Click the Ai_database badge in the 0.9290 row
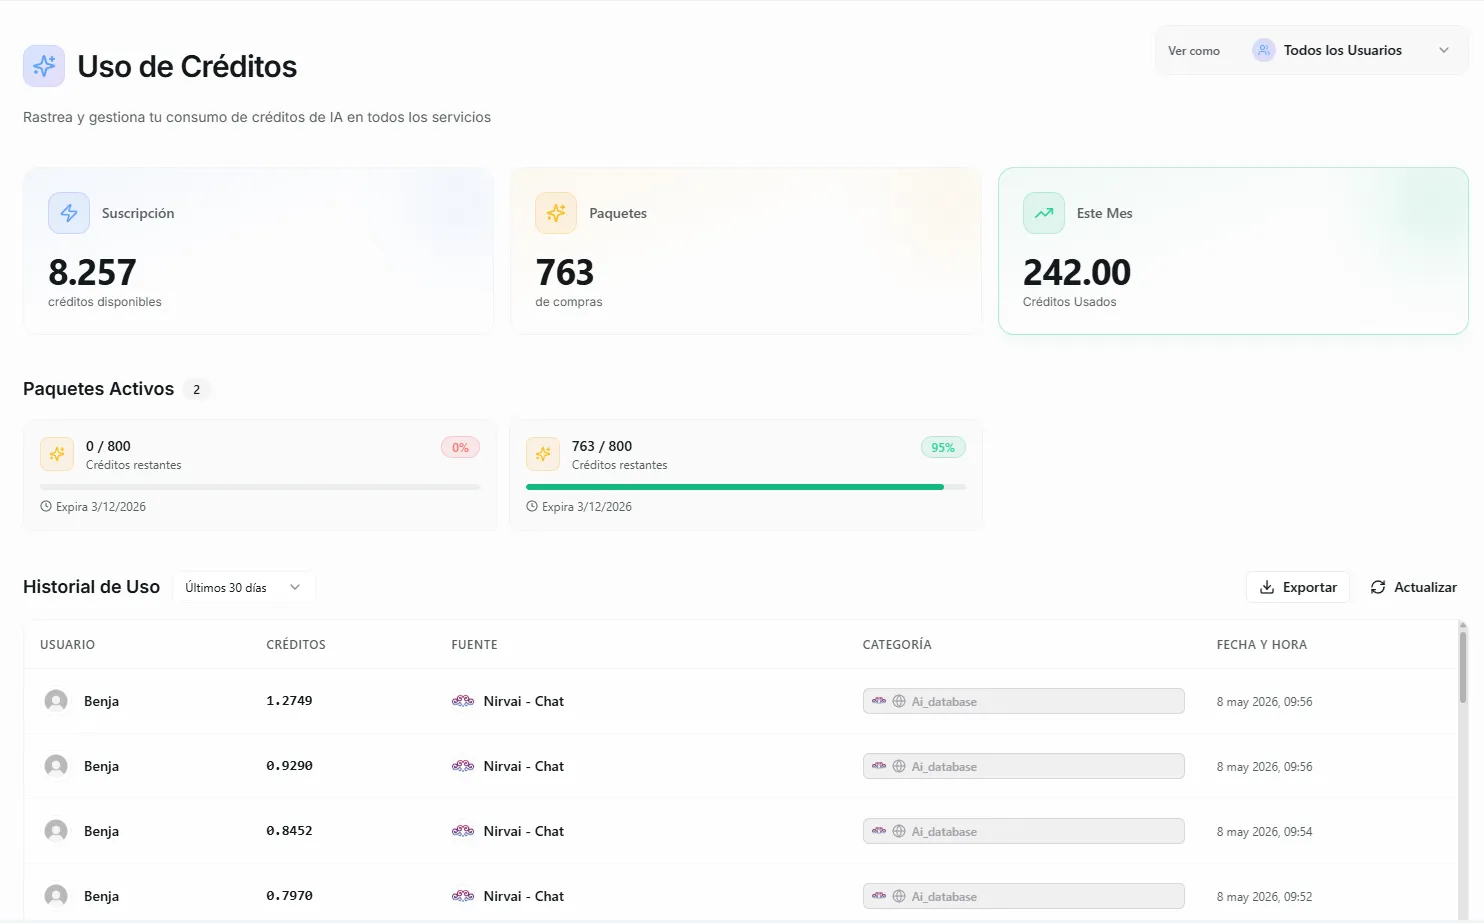Screen dimensions: 1484x923 point(1024,766)
